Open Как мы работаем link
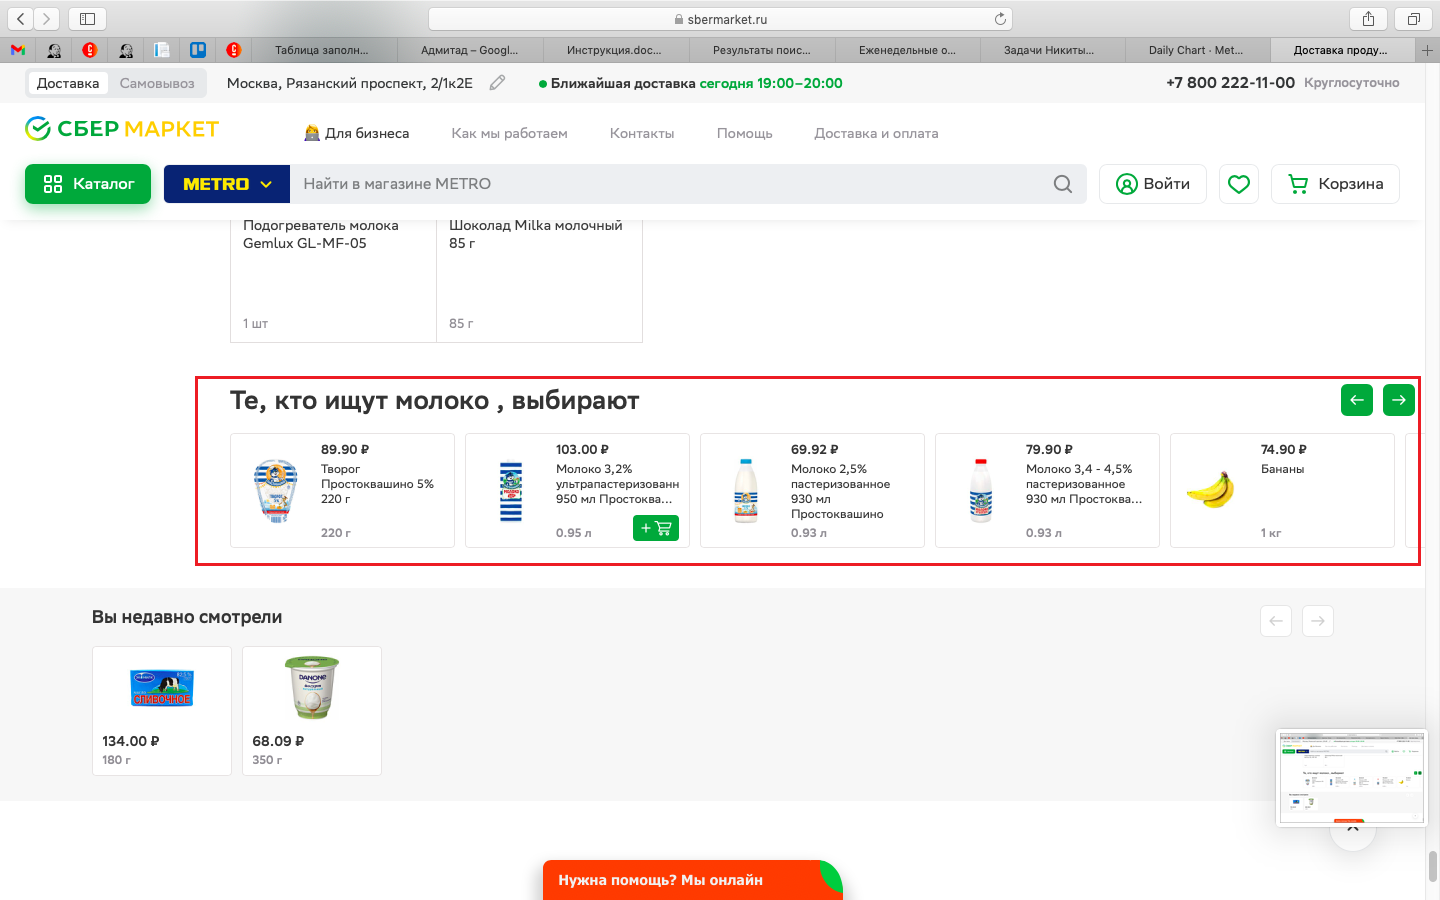The image size is (1440, 900). click(509, 133)
